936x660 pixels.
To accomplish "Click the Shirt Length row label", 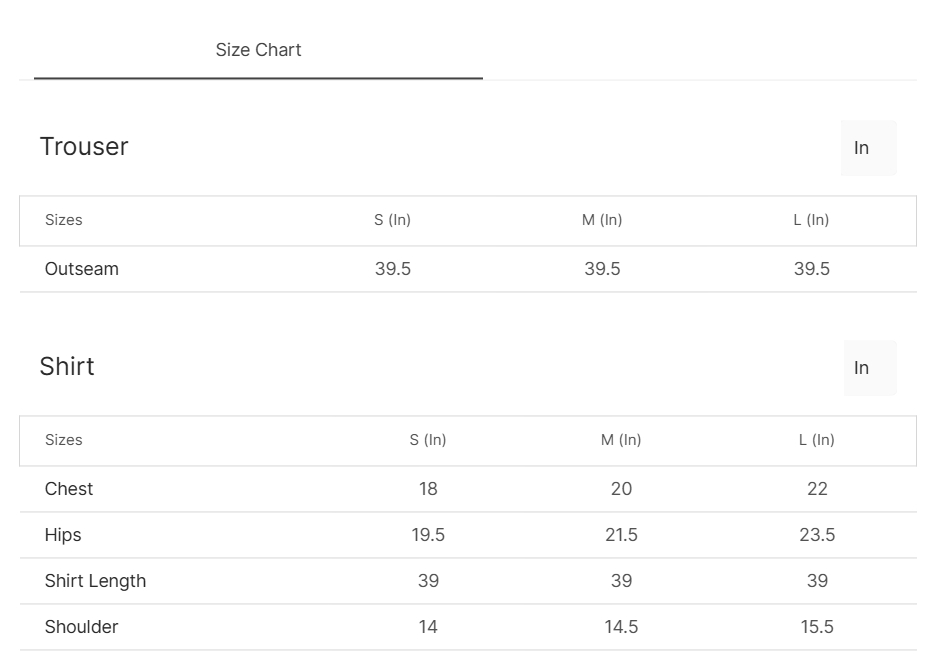I will [x=95, y=581].
